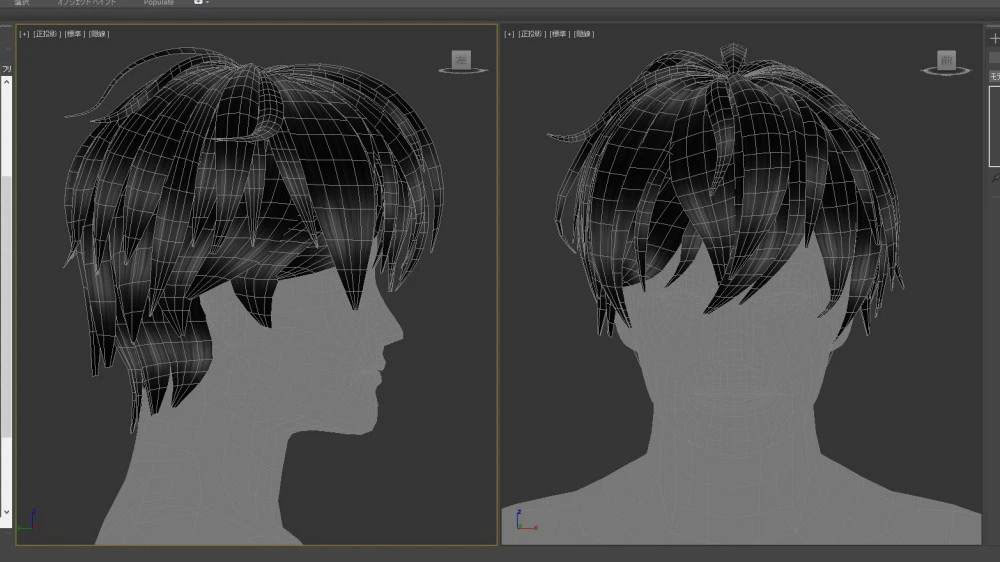
Task: Click the scroll down arrow on left panel
Action: pos(6,512)
